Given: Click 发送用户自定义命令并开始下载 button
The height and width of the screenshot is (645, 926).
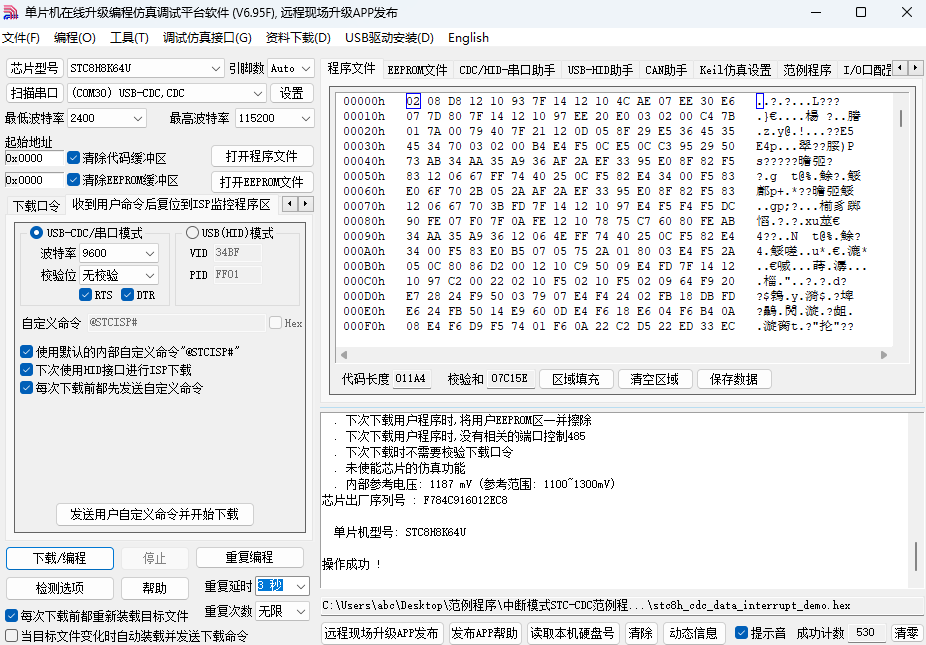Looking at the screenshot, I should pos(155,514).
